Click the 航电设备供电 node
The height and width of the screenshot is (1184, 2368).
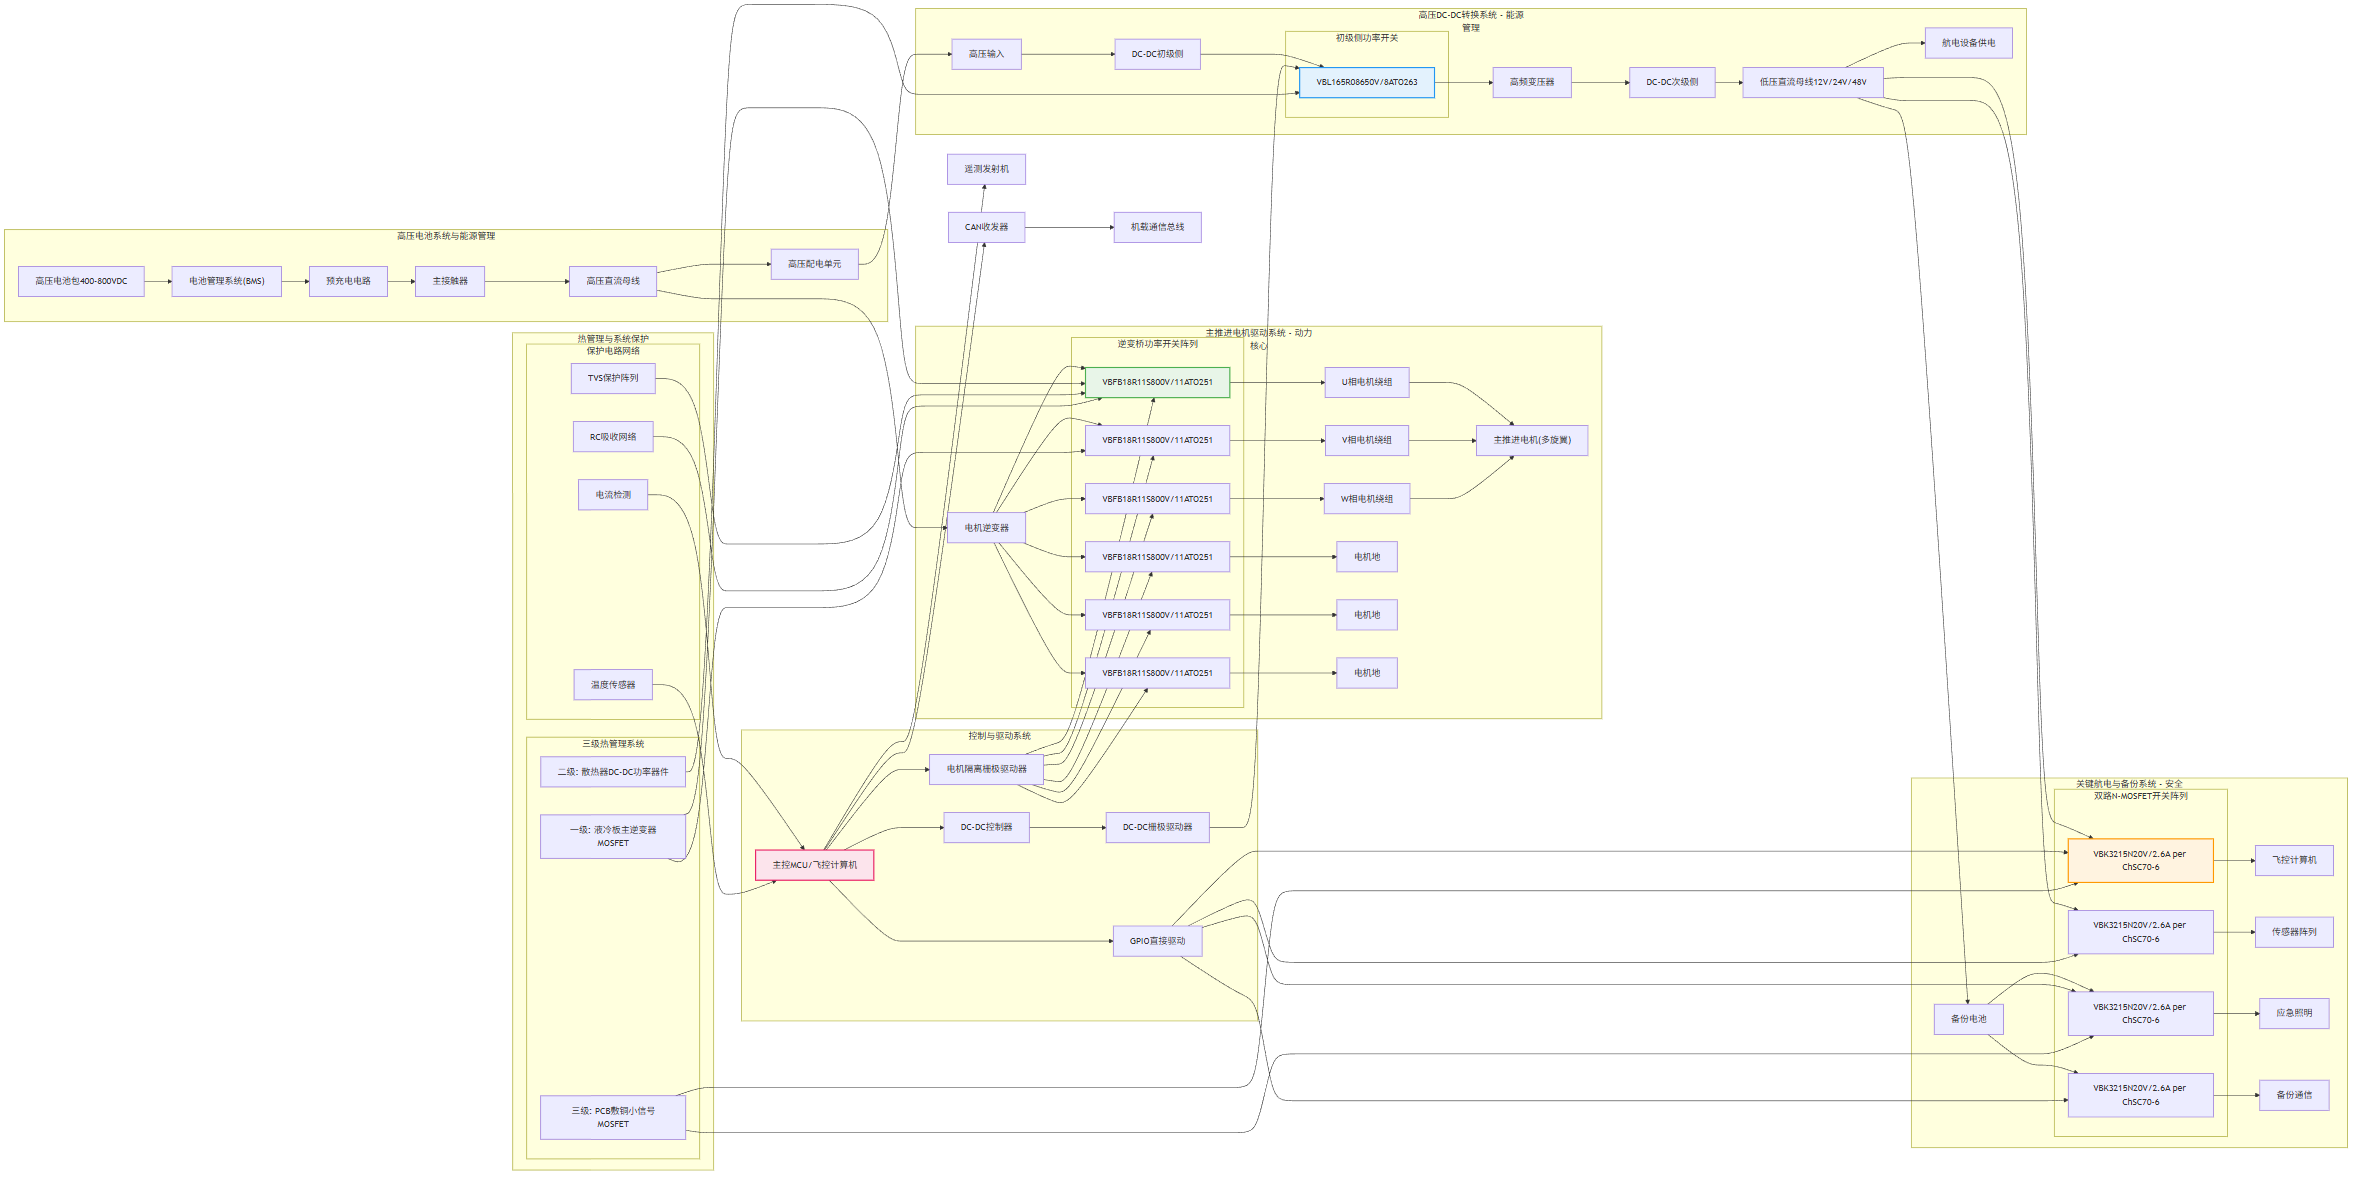coord(1968,43)
